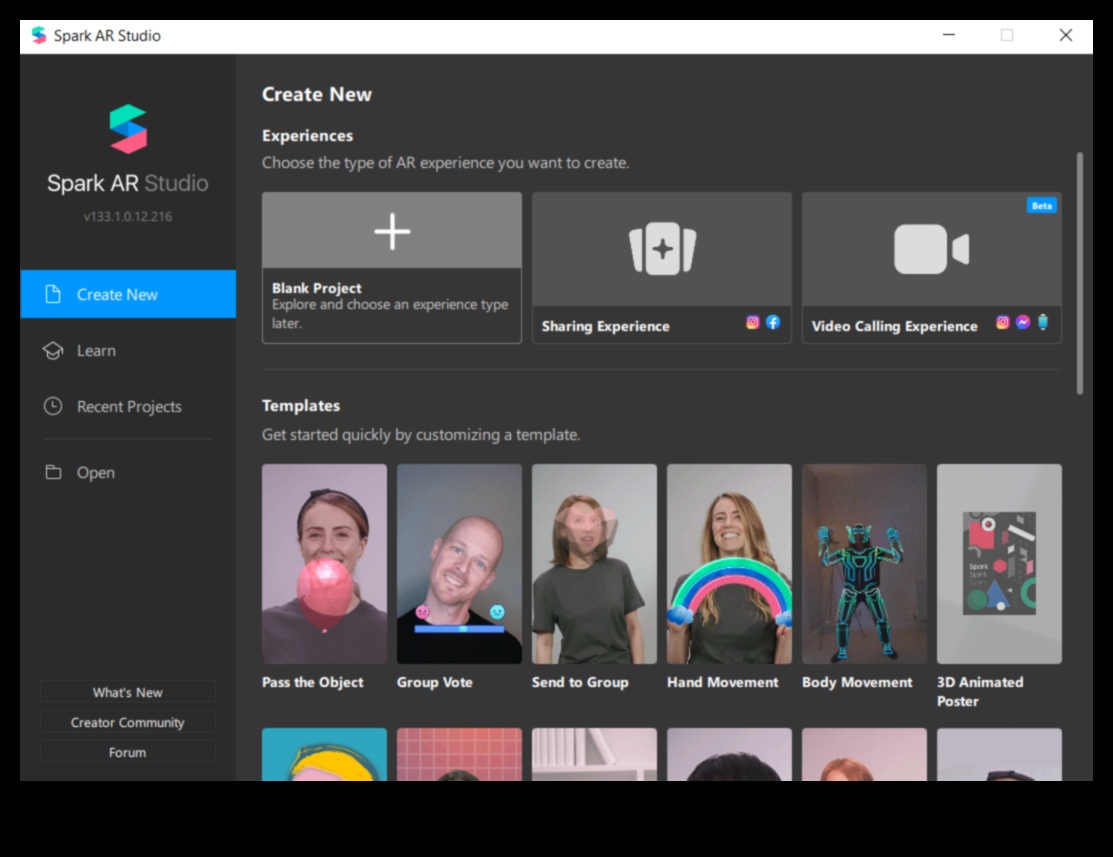This screenshot has height=857, width=1113.
Task: Click the Spark AR Studio sidebar logo
Action: coord(128,129)
